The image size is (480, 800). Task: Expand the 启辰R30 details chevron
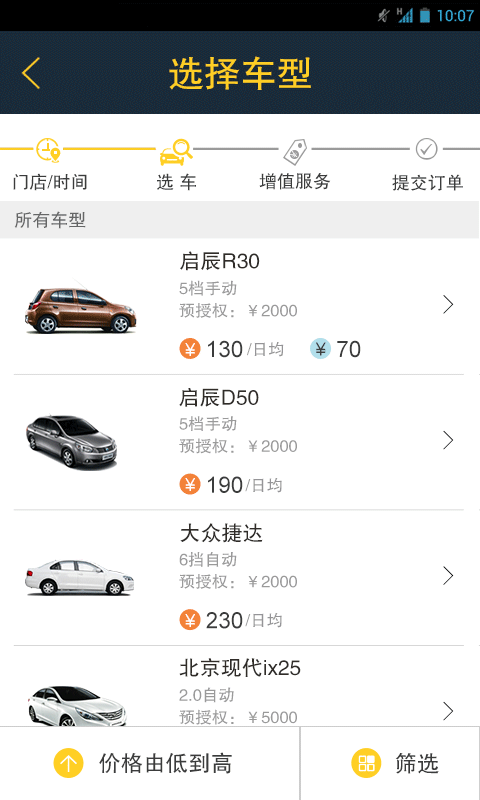point(448,305)
